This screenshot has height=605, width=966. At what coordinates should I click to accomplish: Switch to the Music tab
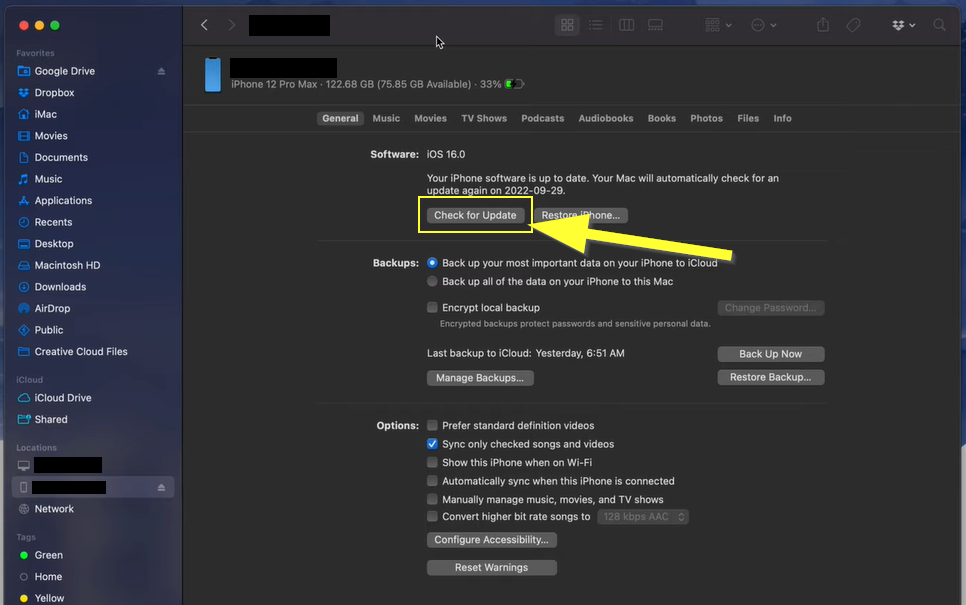pos(386,118)
